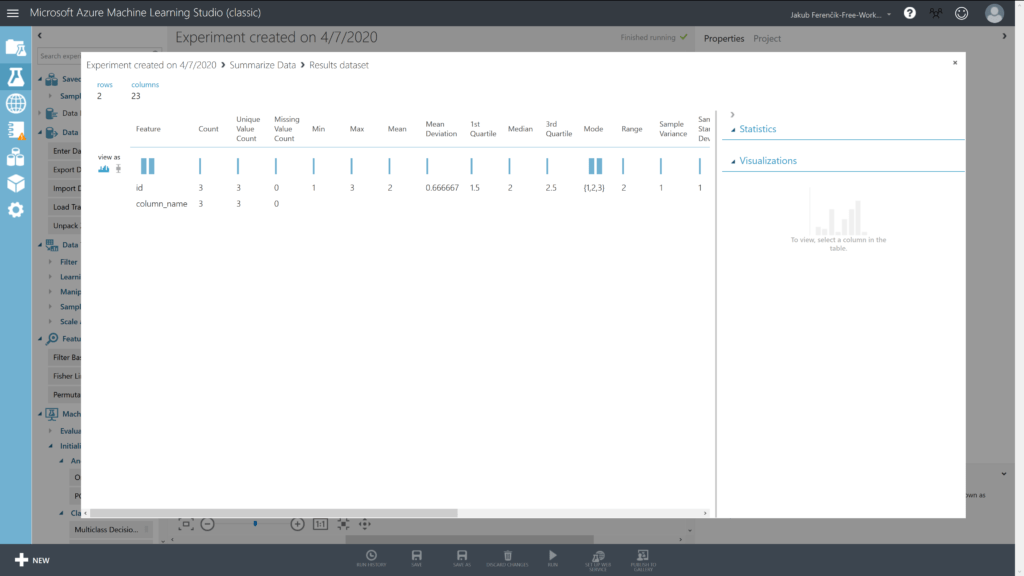Click the Help question mark icon

(x=910, y=13)
